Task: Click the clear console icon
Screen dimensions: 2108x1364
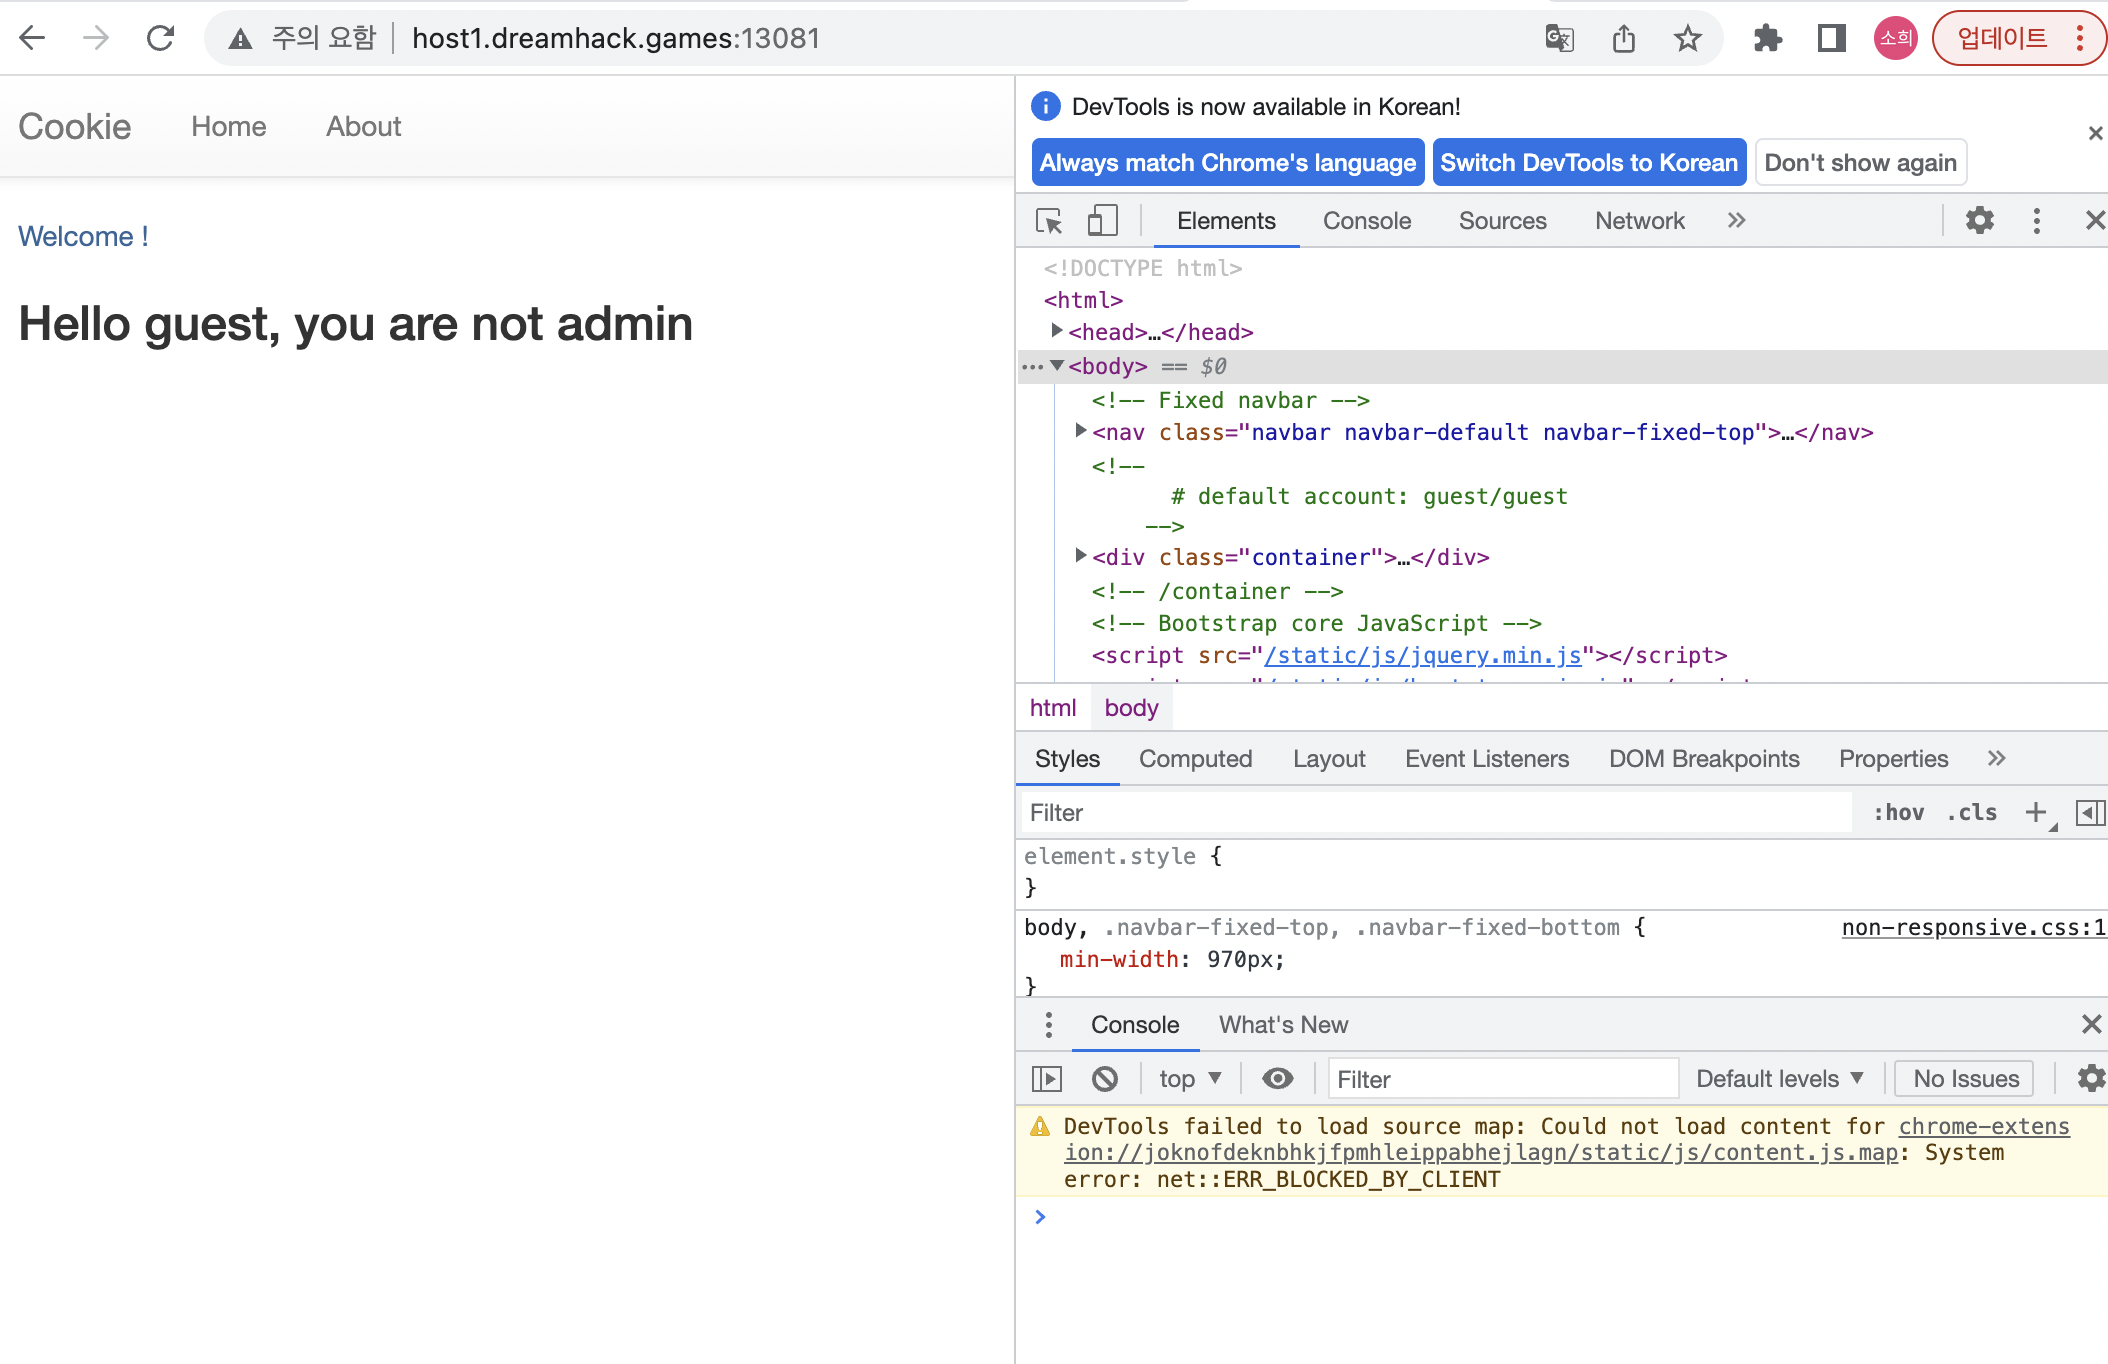Action: point(1104,1079)
